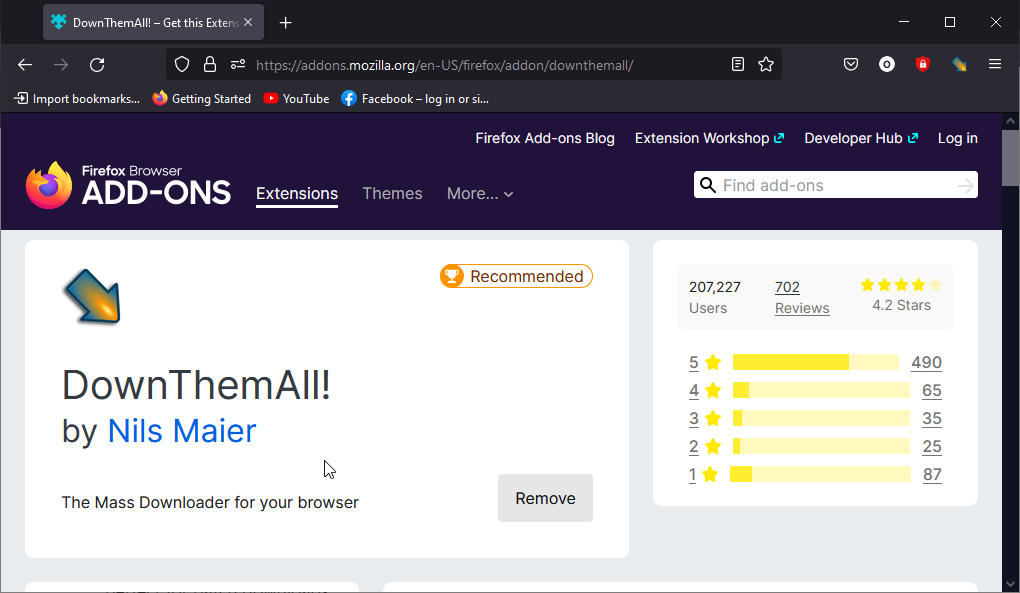Open author Nils Maier's profile

point(182,431)
